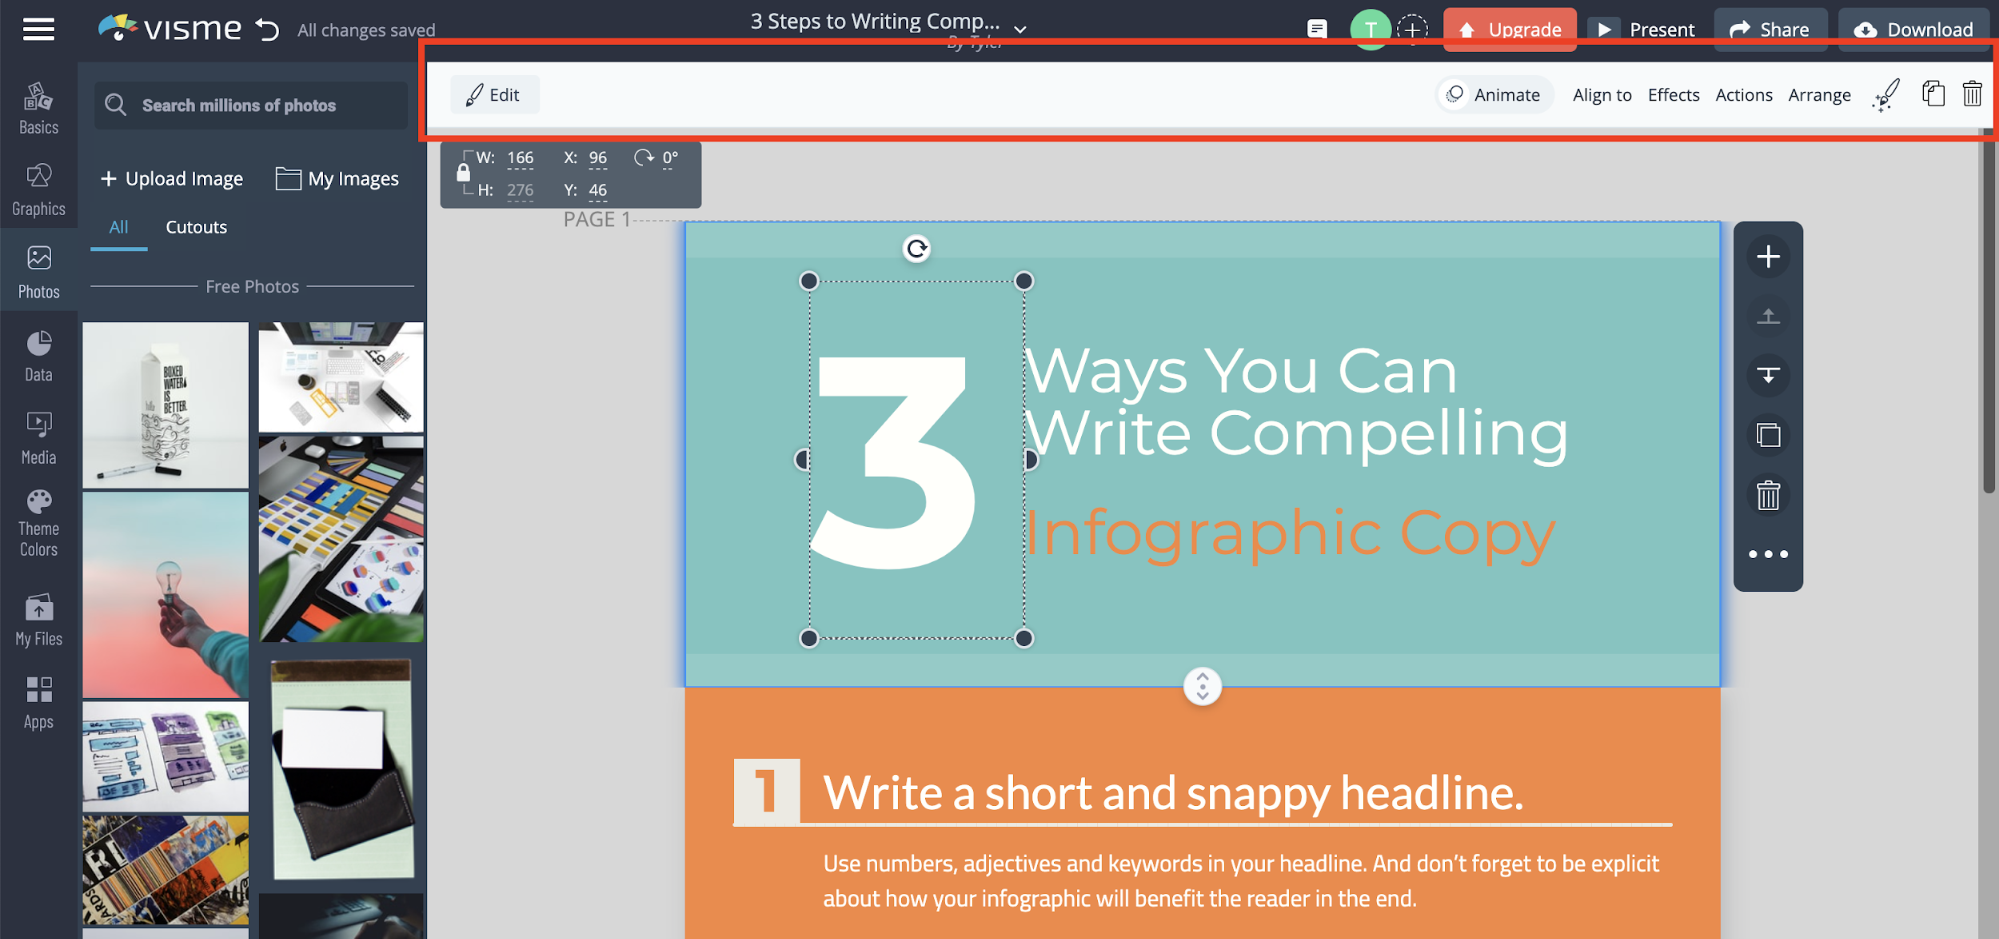
Task: Undo the last change
Action: coord(267,30)
